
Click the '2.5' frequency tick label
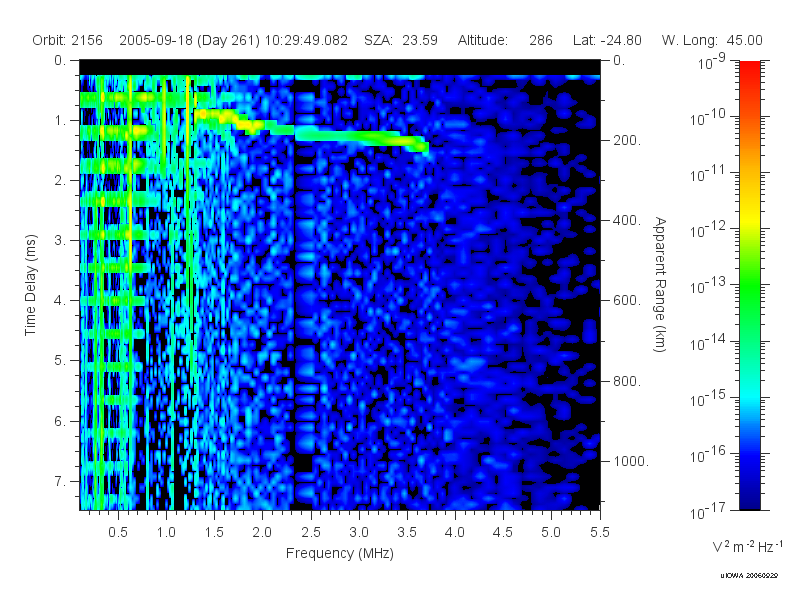click(311, 532)
